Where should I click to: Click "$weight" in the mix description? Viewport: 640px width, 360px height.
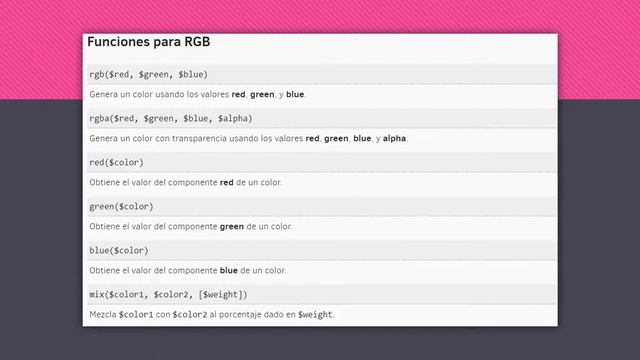pyautogui.click(x=315, y=315)
